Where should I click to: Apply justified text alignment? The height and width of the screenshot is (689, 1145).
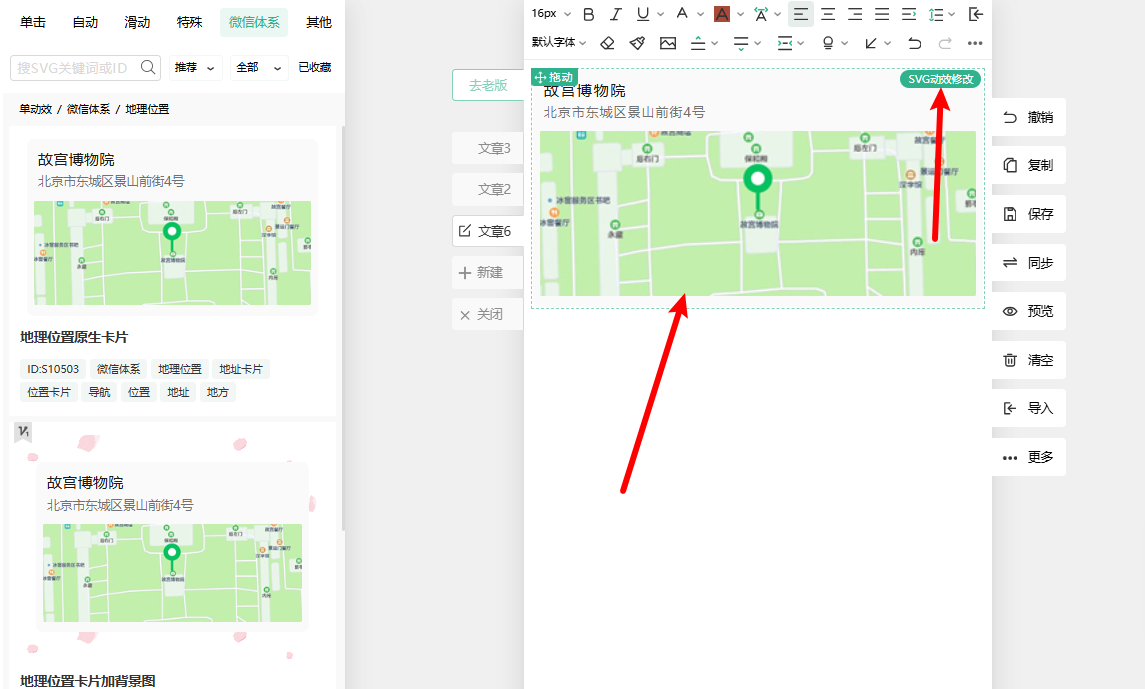pyautogui.click(x=882, y=14)
